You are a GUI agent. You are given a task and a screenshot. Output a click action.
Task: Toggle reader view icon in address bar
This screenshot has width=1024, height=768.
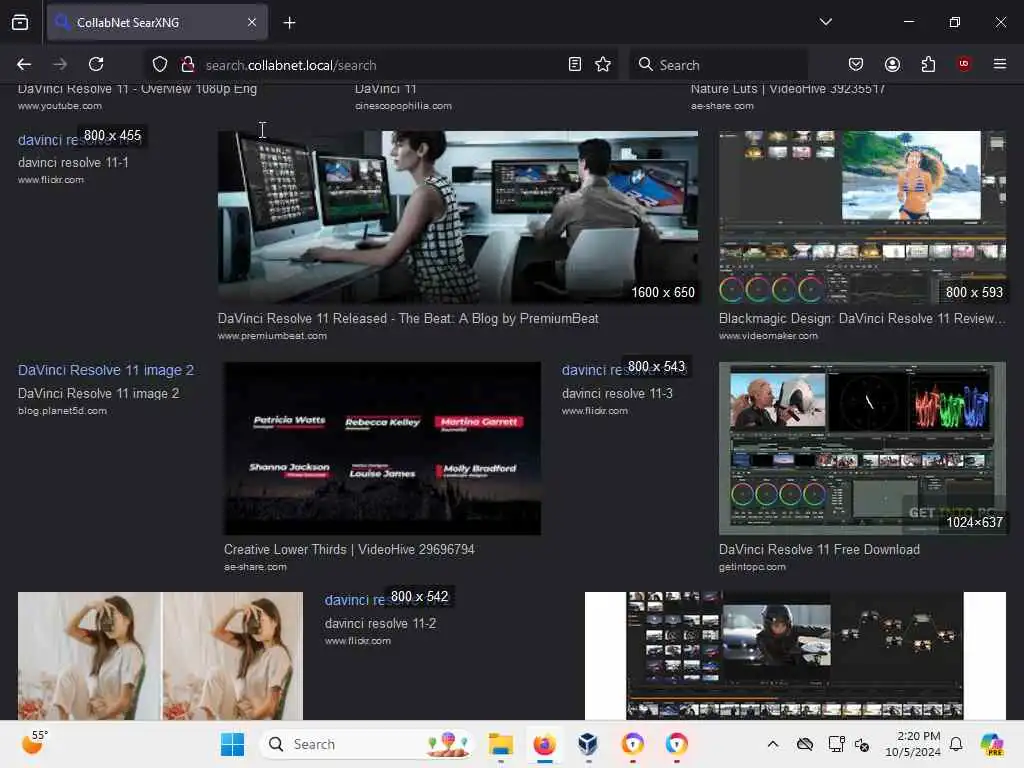(575, 64)
